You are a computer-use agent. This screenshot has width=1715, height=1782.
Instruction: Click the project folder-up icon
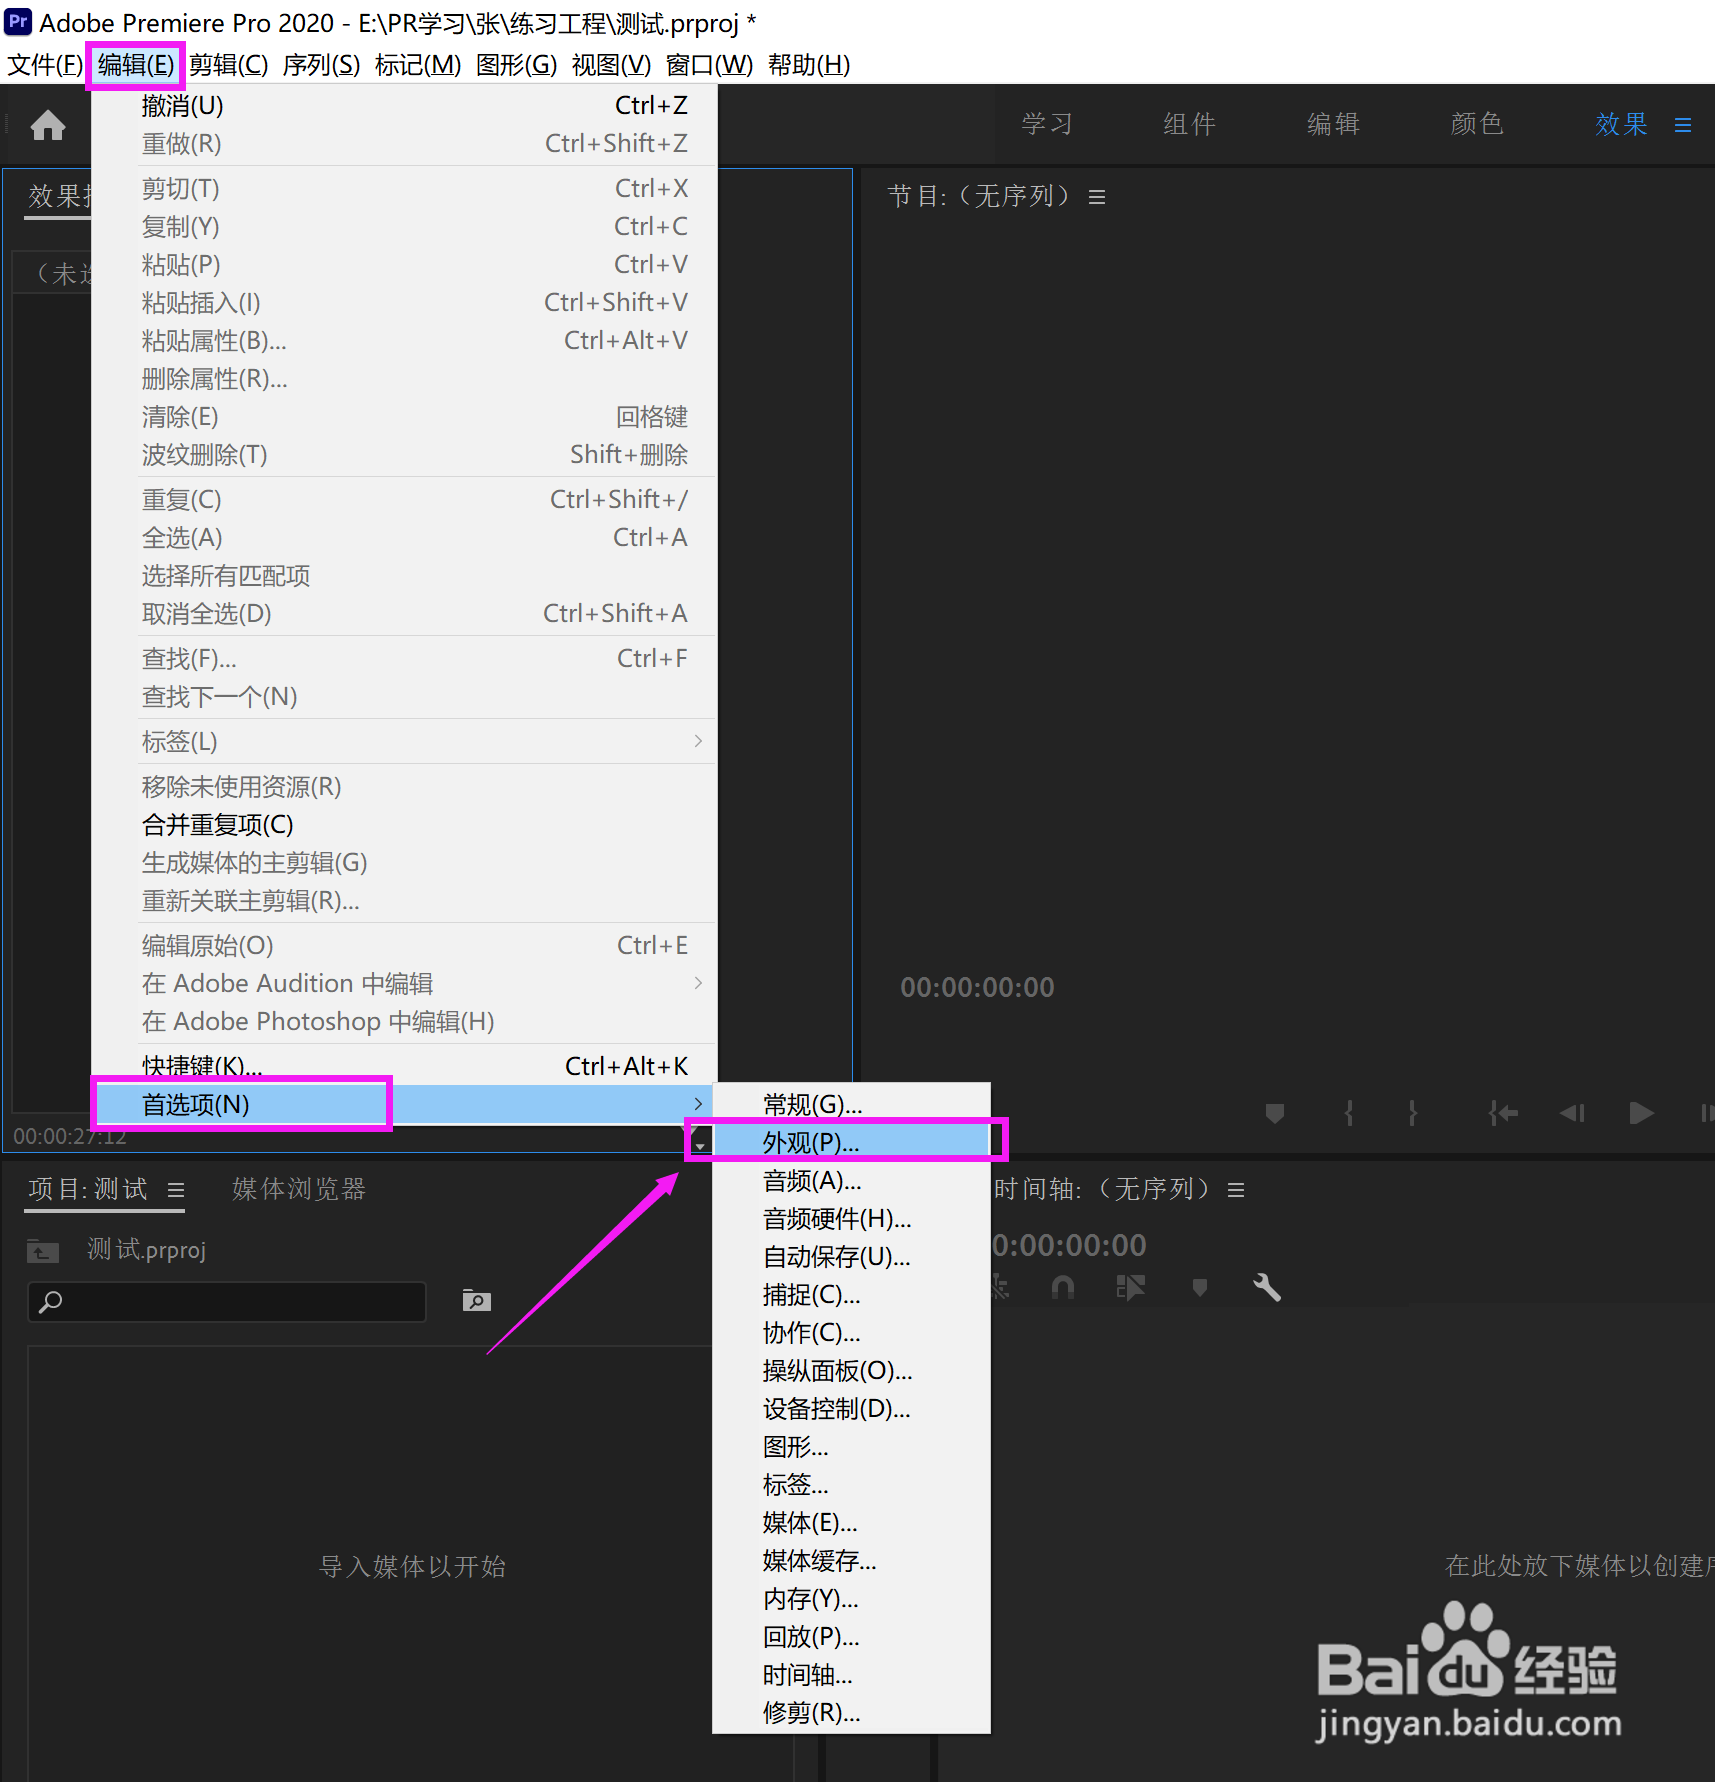coord(43,1251)
